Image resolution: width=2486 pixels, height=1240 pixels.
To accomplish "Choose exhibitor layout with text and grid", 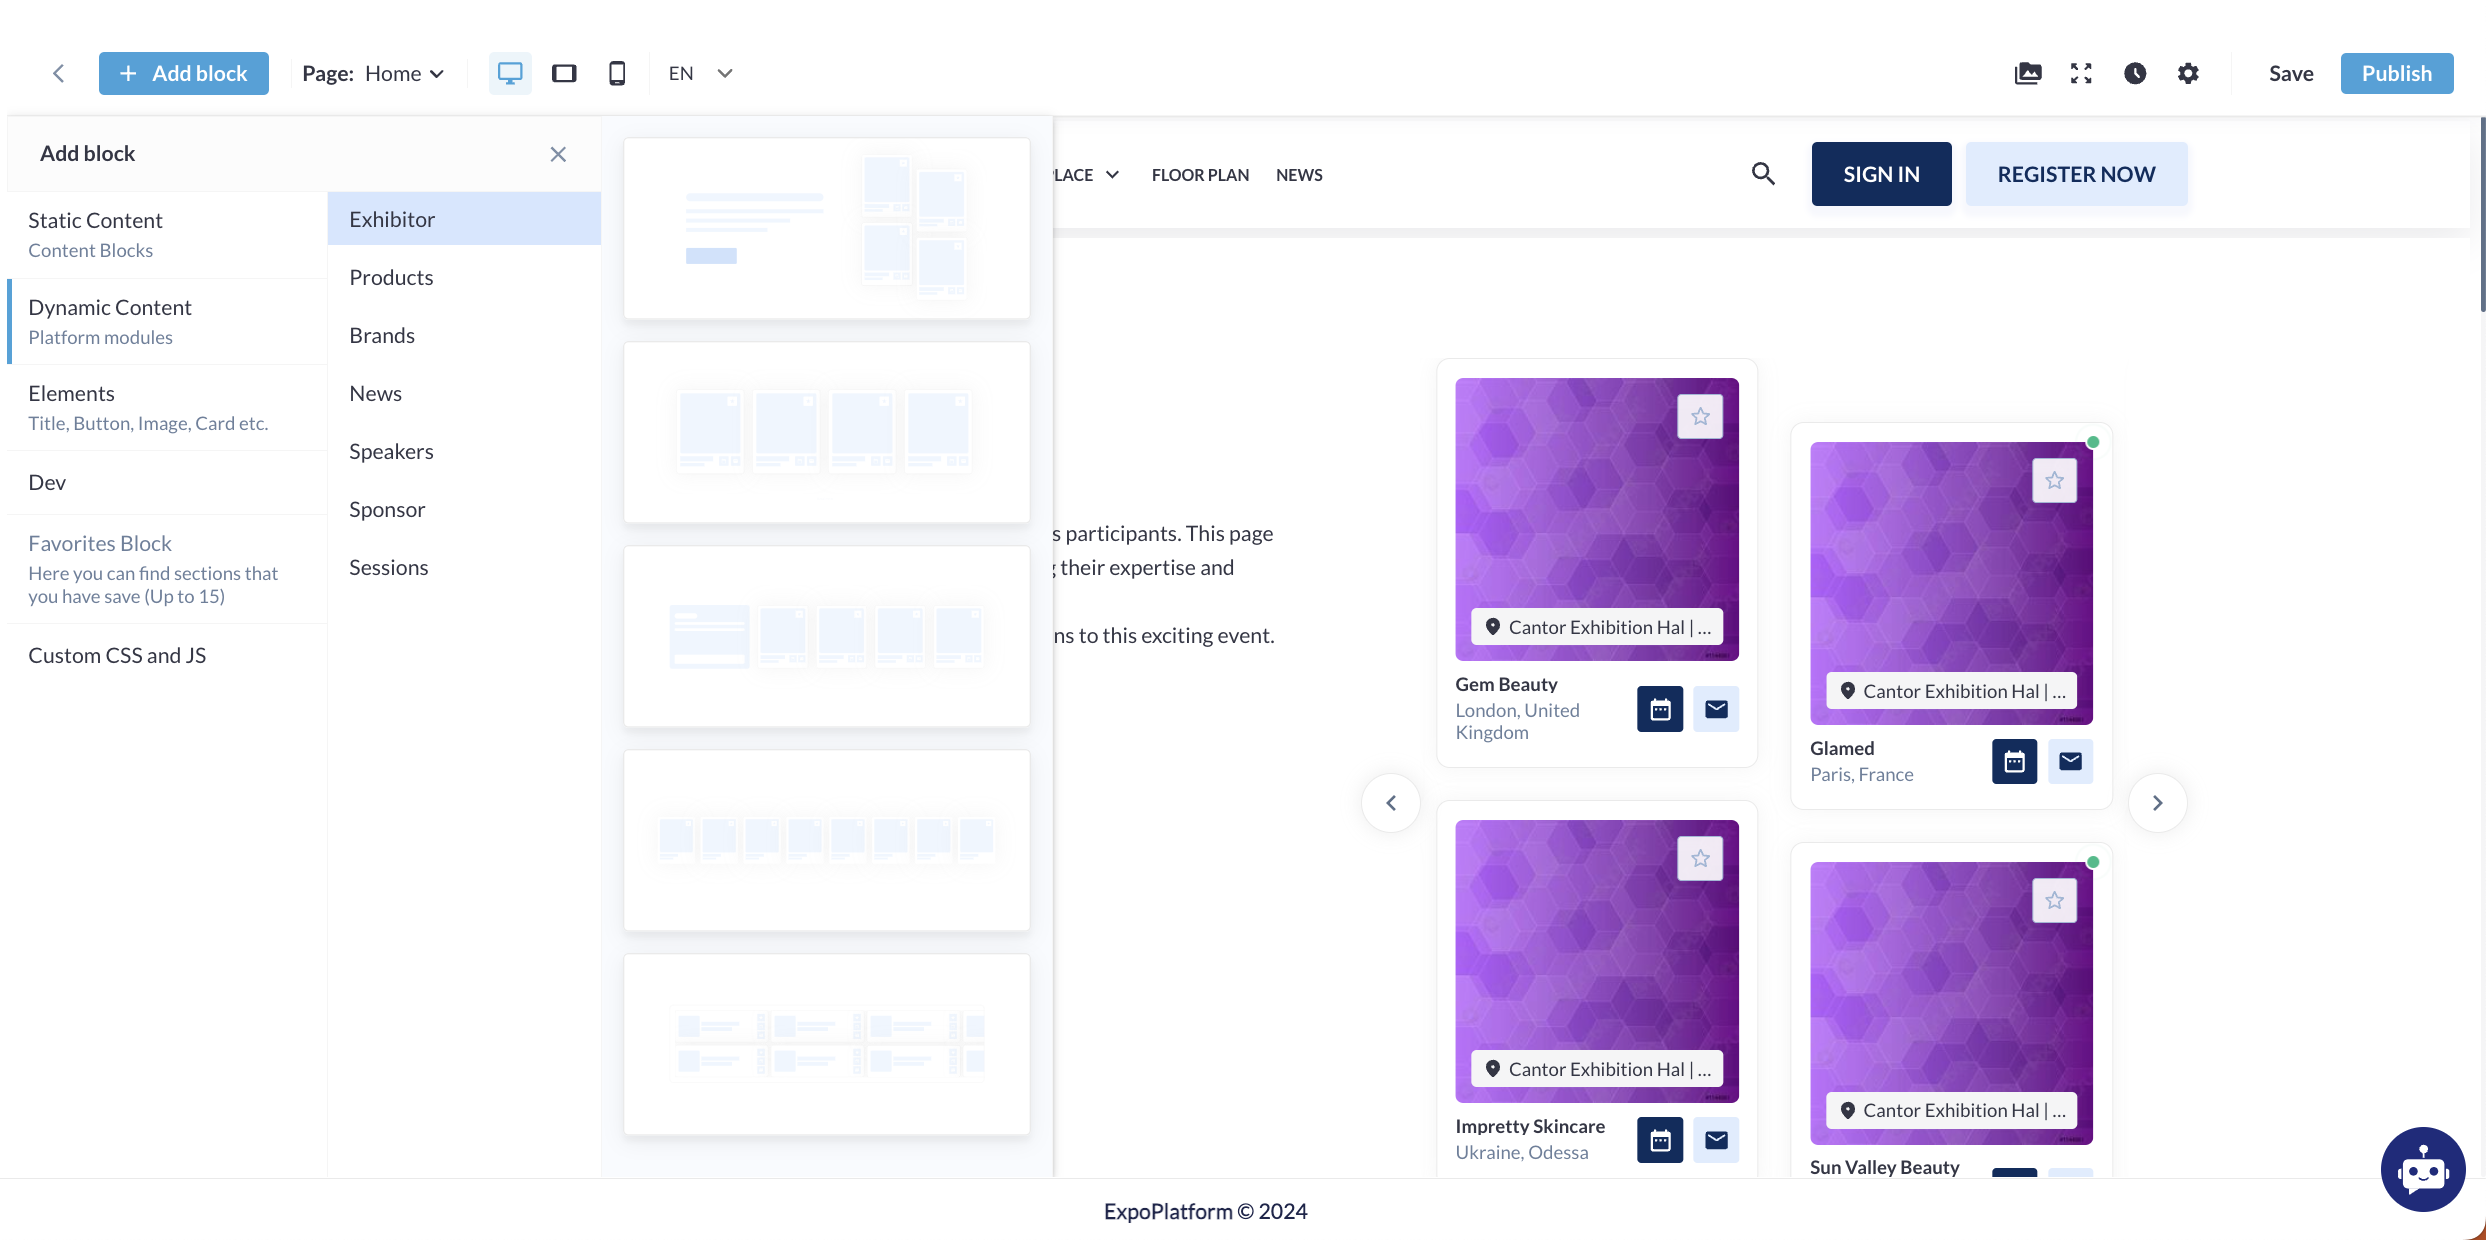I will pos(827,229).
